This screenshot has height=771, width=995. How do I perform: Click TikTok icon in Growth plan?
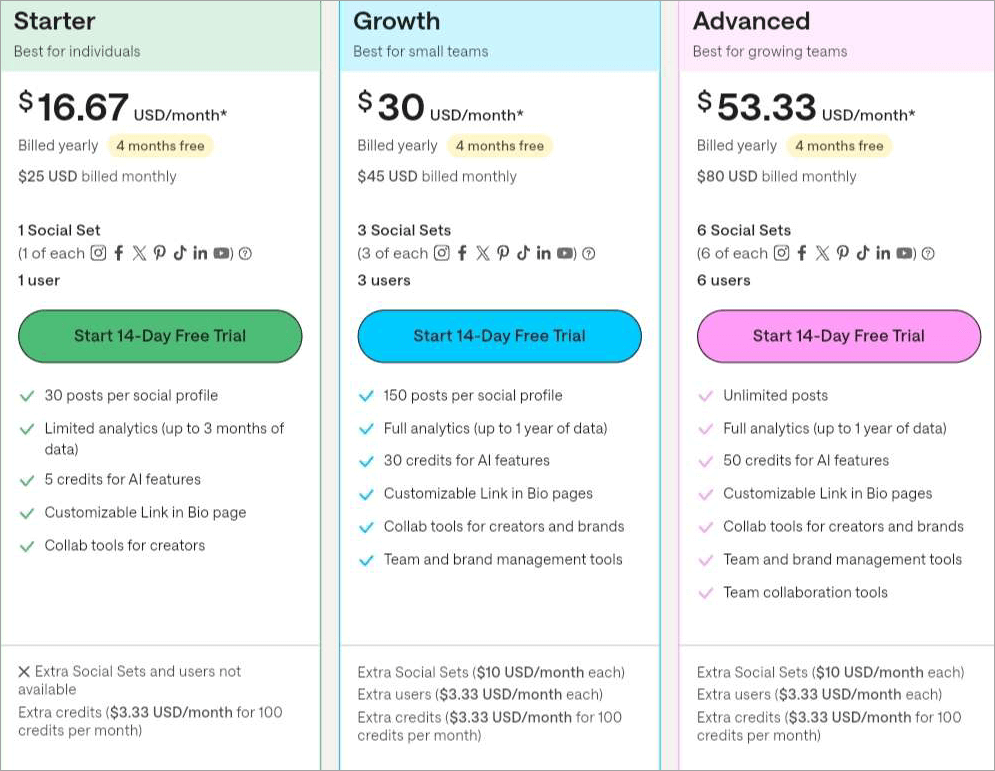pyautogui.click(x=522, y=253)
